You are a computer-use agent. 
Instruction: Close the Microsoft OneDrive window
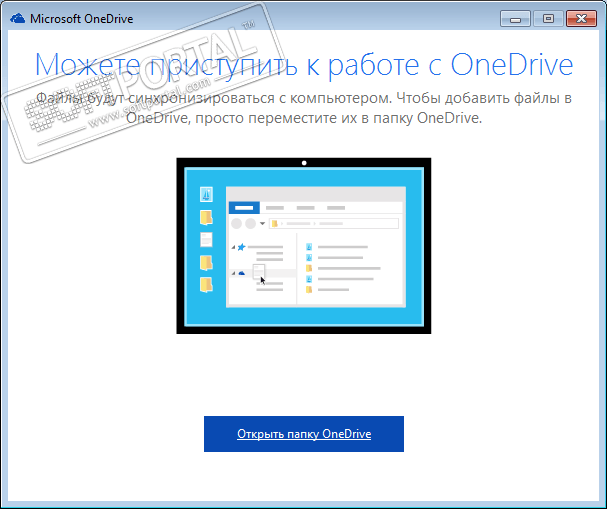(x=581, y=19)
